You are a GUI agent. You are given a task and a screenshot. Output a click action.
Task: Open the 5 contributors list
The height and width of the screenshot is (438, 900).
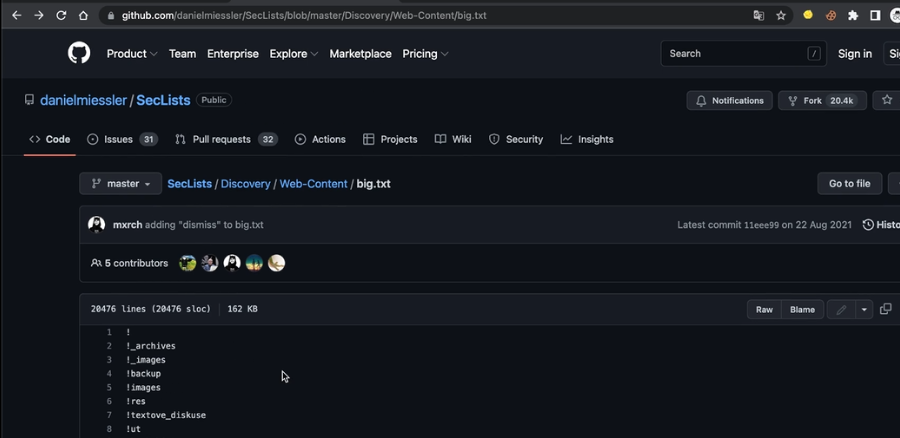tap(130, 263)
